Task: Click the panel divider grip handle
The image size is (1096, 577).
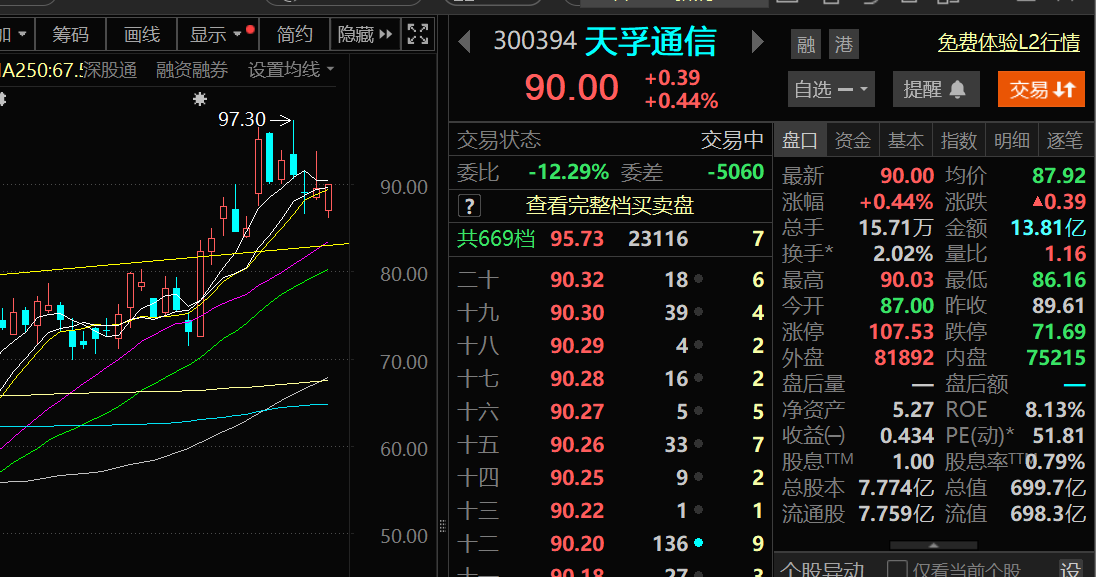Action: (x=442, y=526)
